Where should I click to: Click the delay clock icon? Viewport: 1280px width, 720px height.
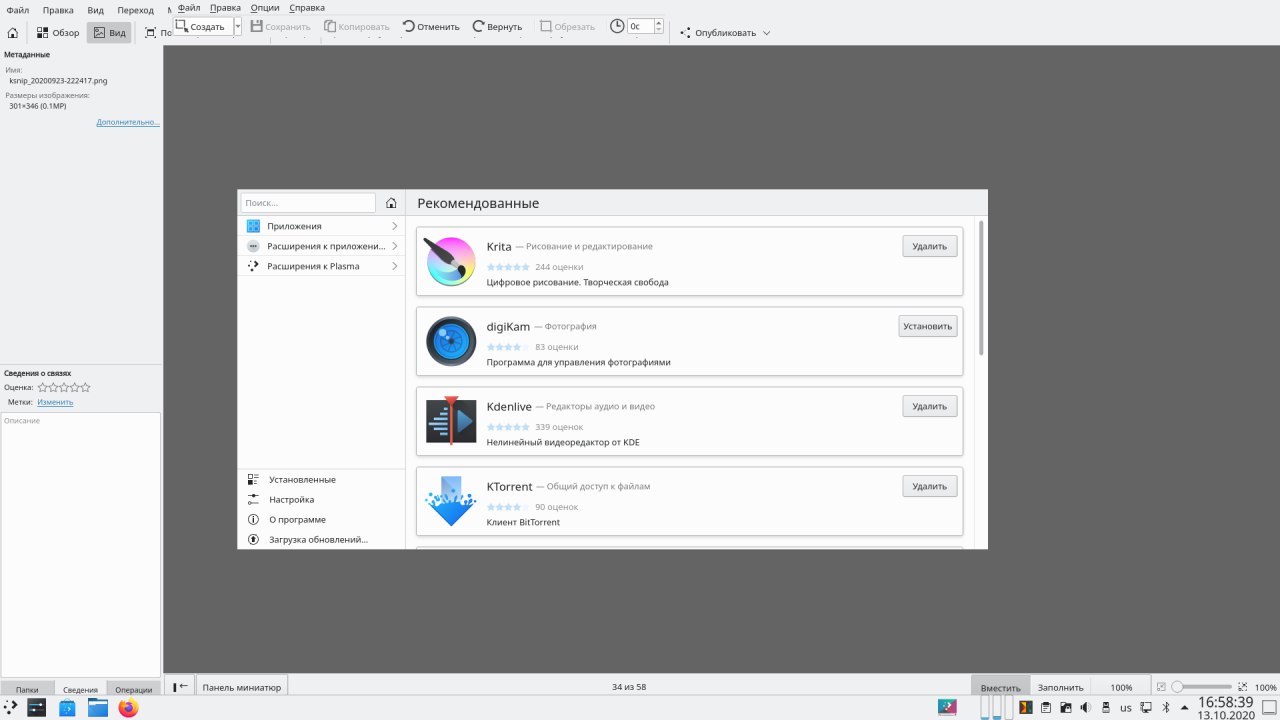(617, 26)
